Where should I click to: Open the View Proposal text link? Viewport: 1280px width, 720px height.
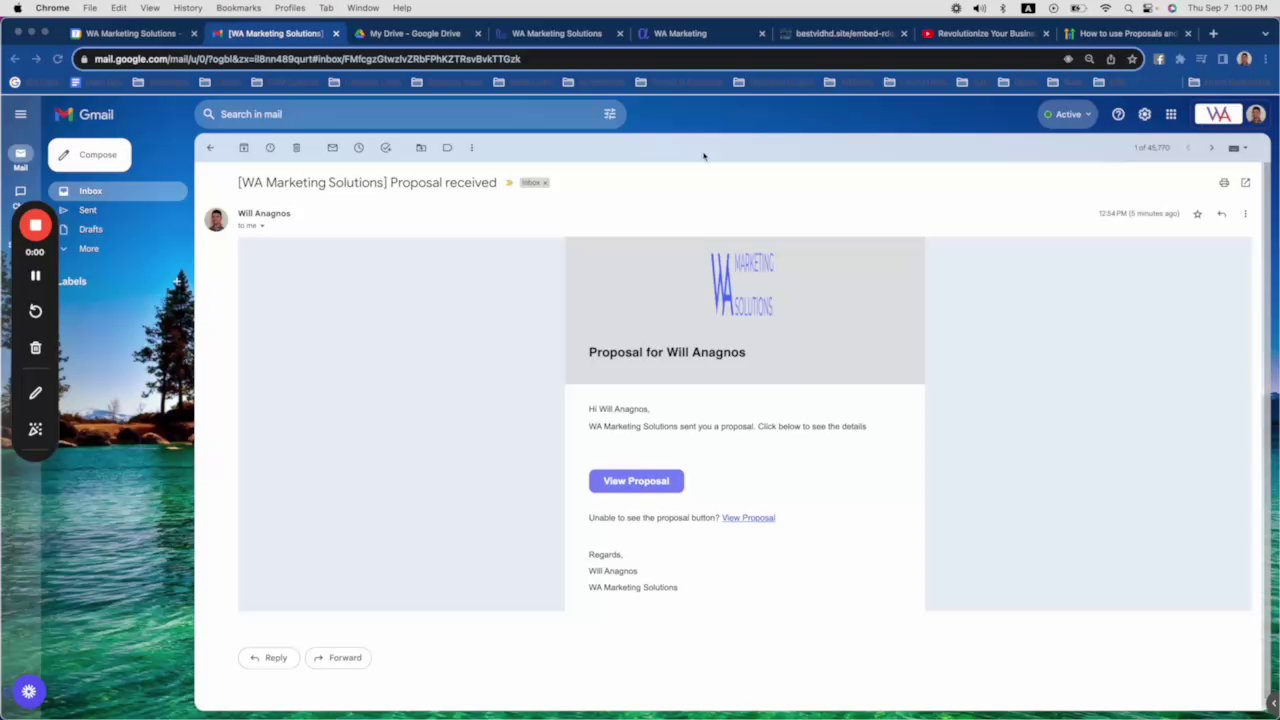pos(748,518)
